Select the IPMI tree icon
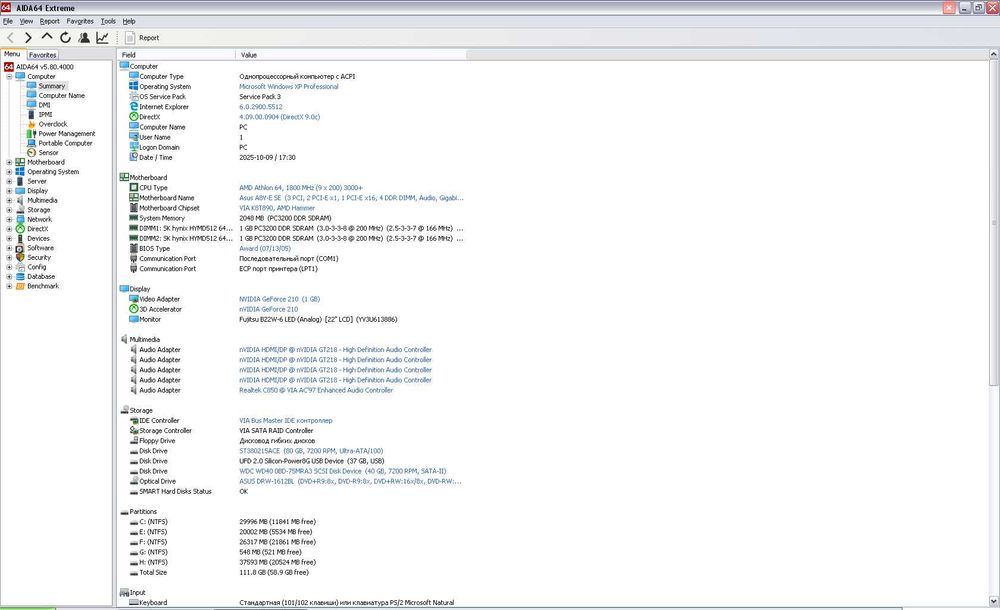The height and width of the screenshot is (610, 1000). tap(31, 115)
